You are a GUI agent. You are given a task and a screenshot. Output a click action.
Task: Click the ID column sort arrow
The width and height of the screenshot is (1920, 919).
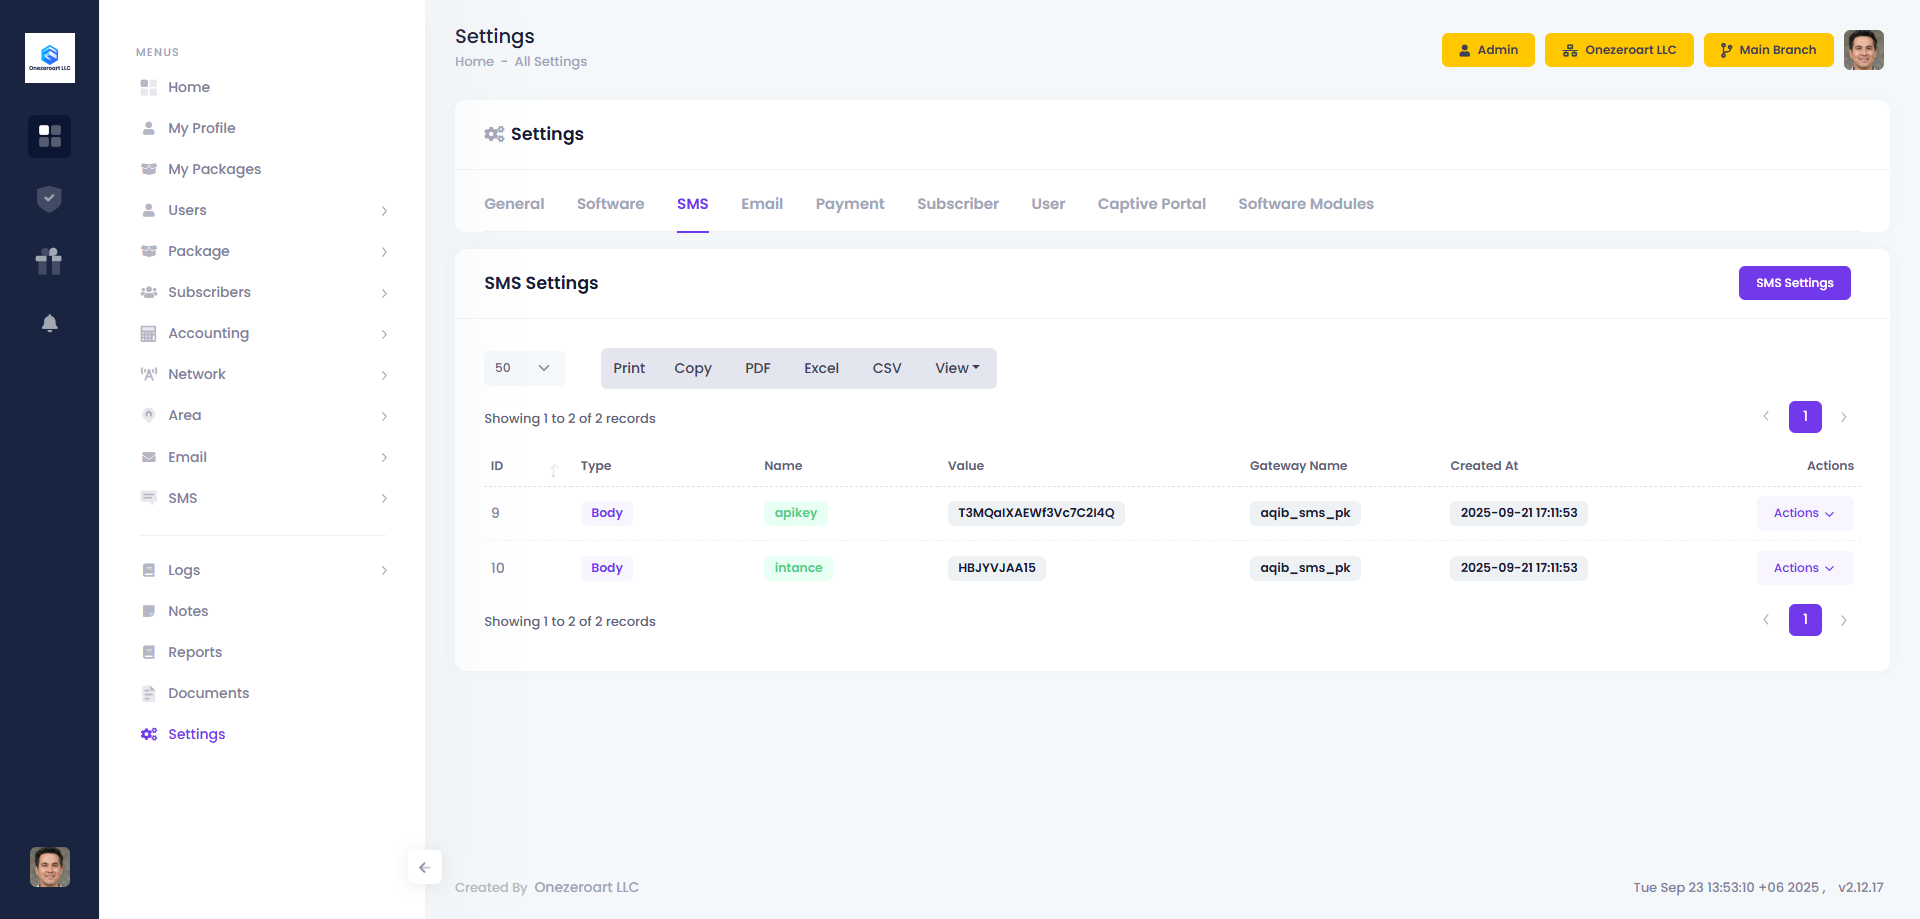tap(554, 469)
